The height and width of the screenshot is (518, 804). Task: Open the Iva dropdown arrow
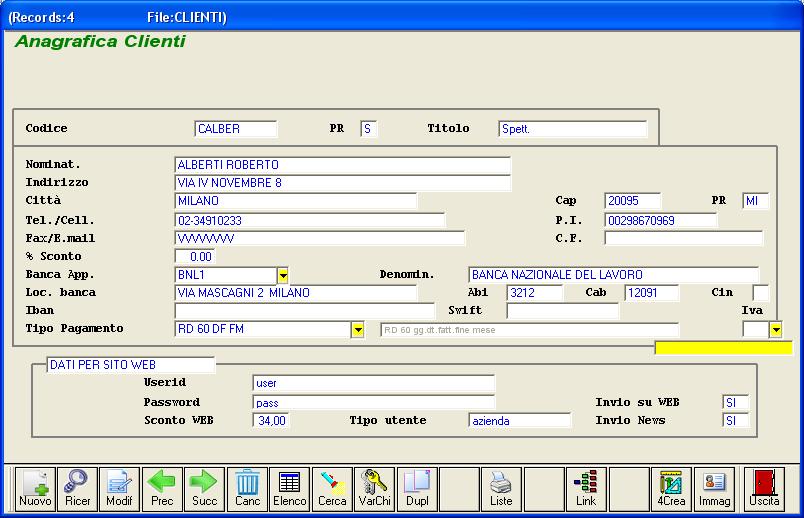point(775,329)
